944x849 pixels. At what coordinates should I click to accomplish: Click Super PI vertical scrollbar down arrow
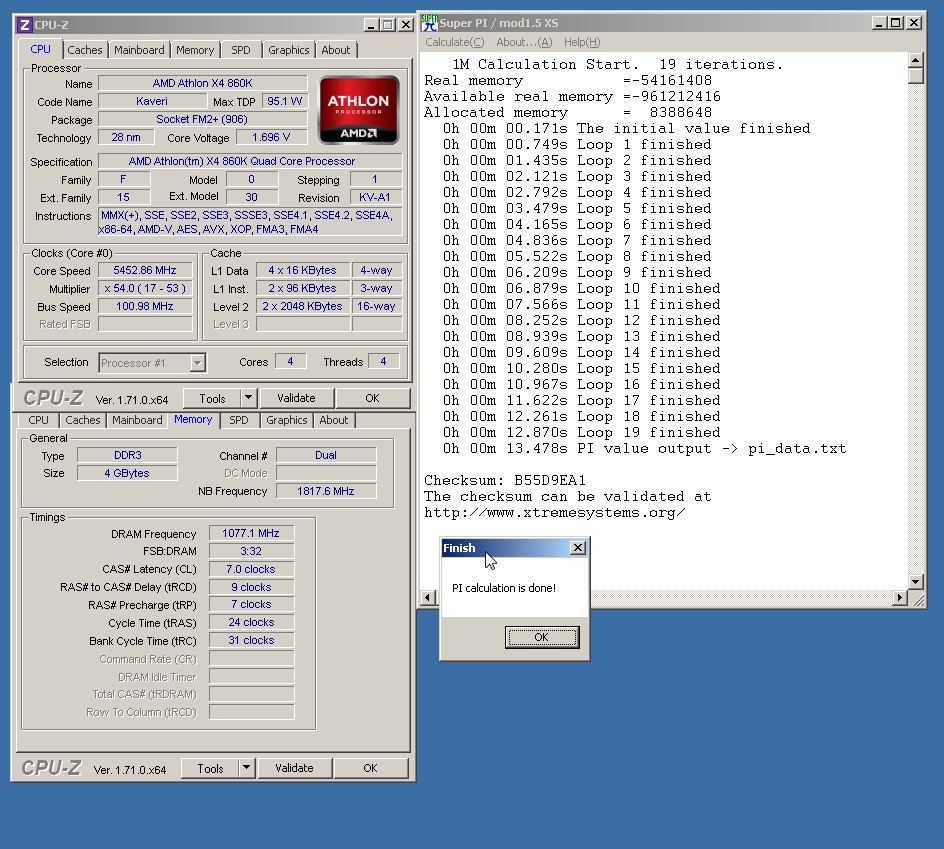[x=916, y=582]
